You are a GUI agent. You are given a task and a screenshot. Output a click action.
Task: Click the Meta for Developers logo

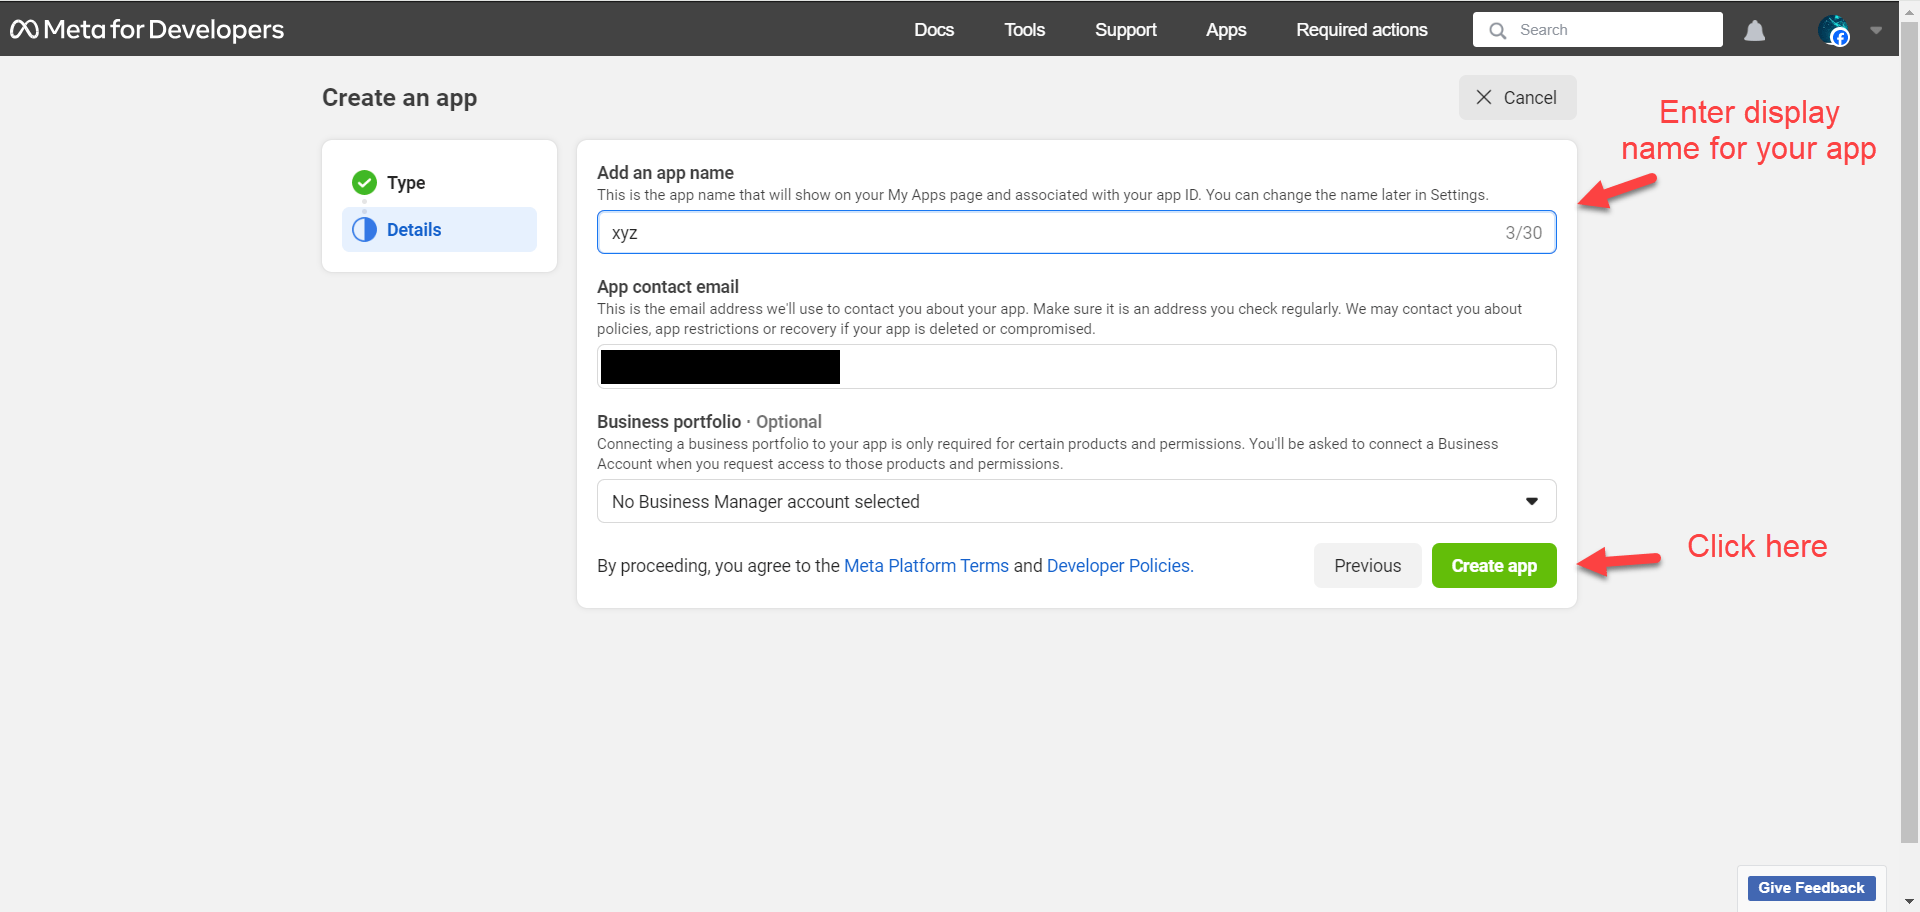[x=147, y=30]
